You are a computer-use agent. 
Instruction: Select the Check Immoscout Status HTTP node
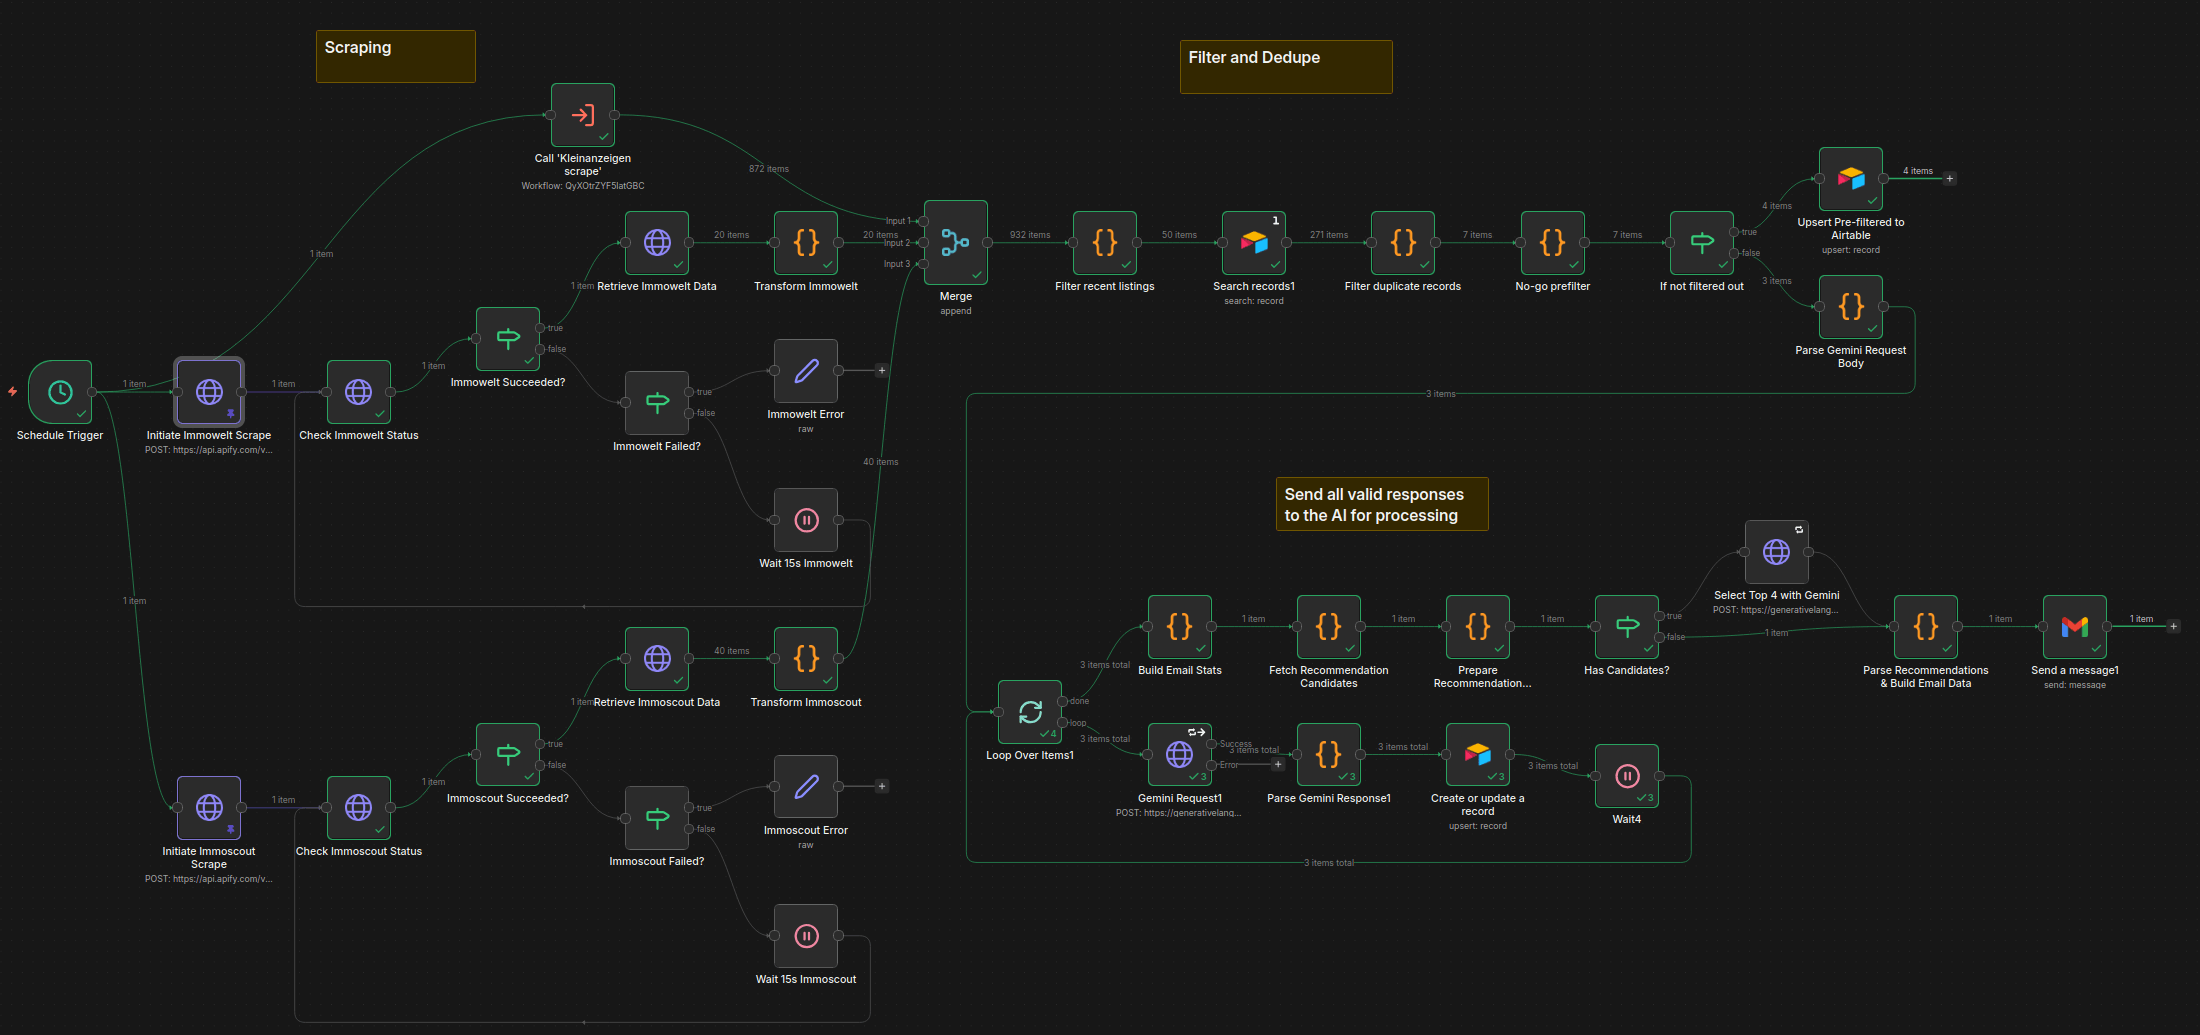click(358, 808)
